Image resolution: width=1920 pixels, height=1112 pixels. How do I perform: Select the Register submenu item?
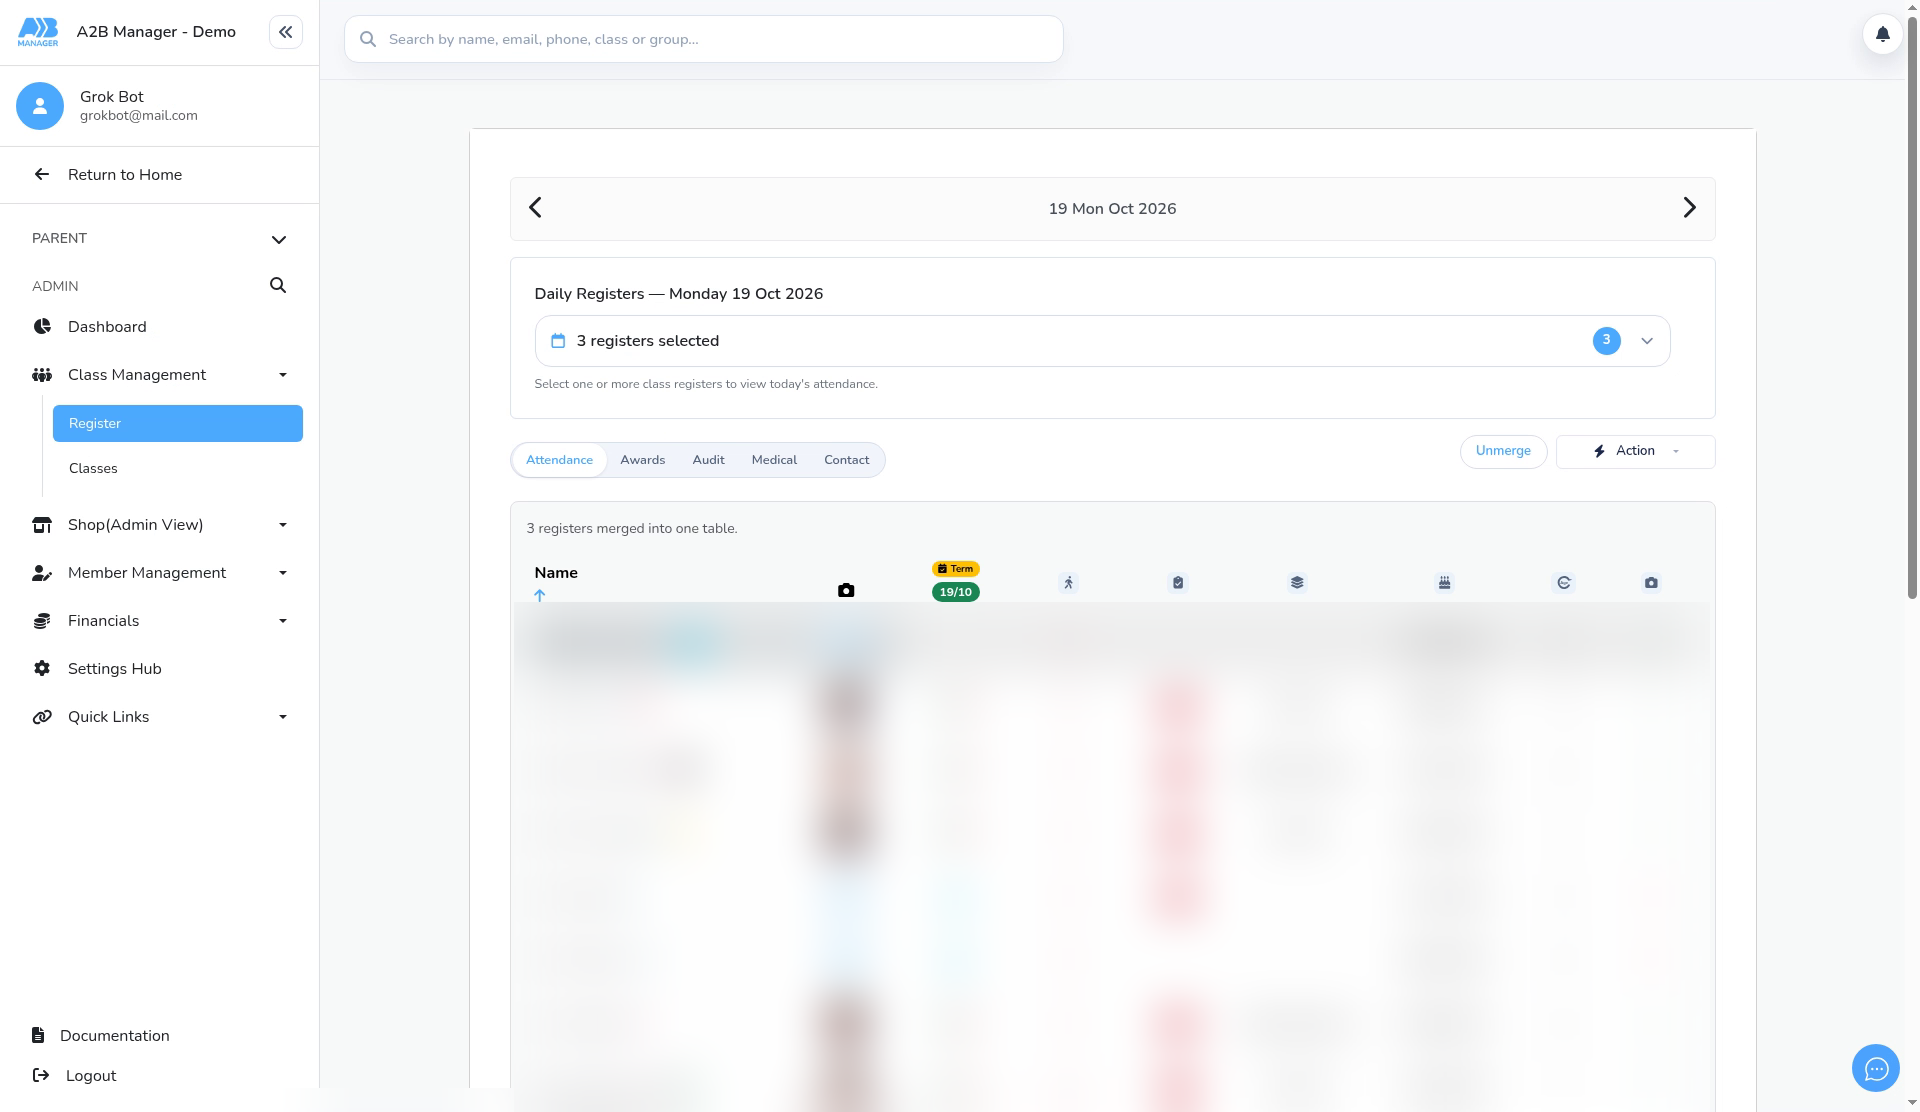point(178,423)
